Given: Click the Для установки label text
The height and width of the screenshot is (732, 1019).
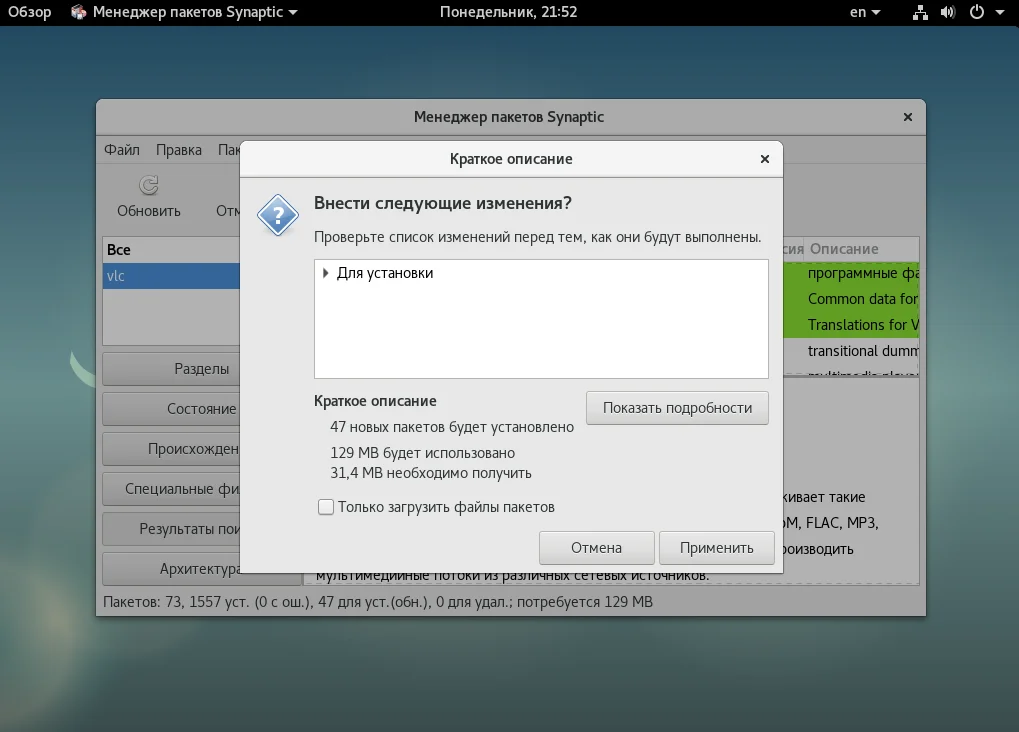Looking at the screenshot, I should [x=385, y=274].
